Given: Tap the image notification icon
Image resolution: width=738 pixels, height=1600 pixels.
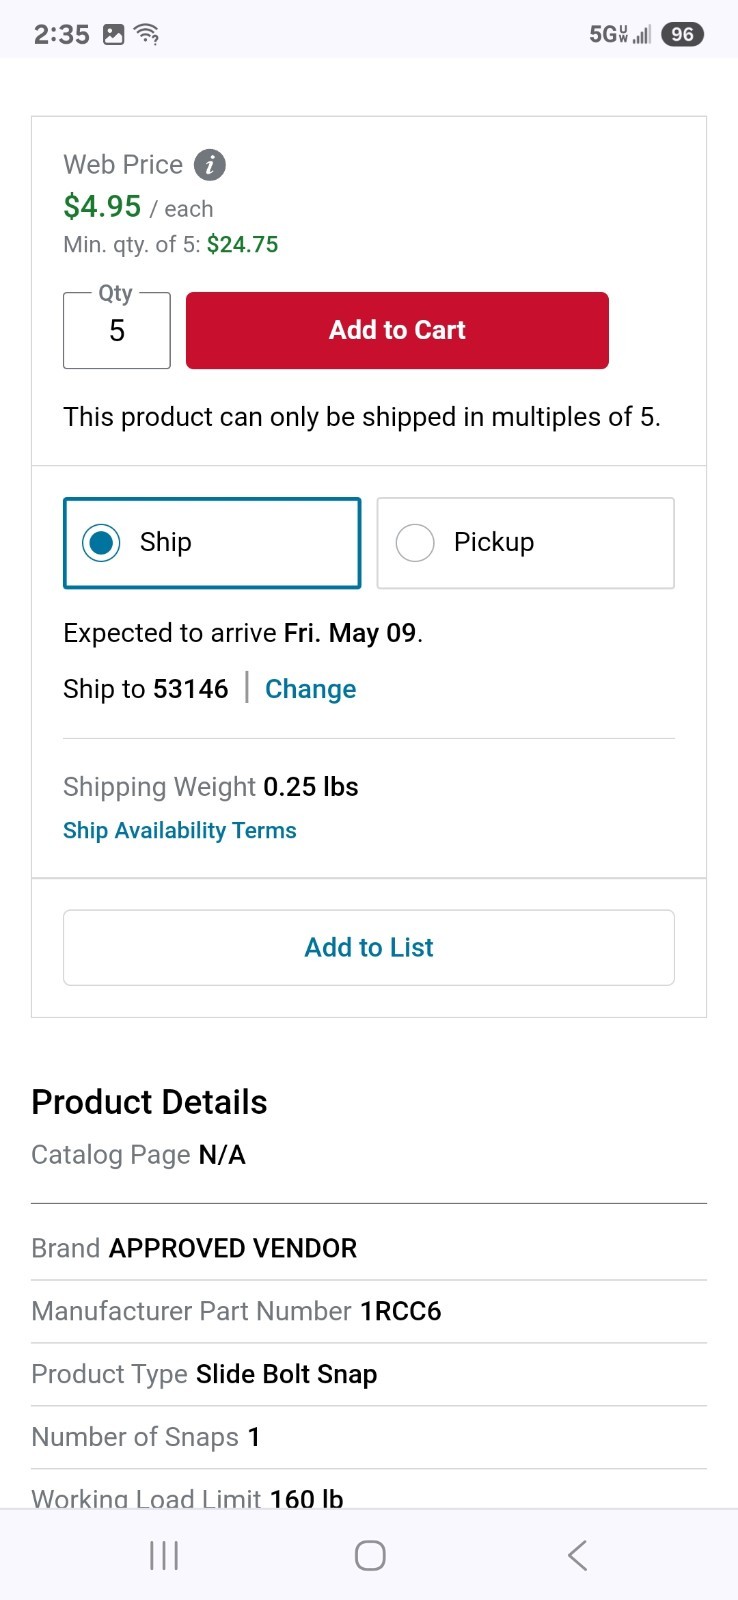Looking at the screenshot, I should click(x=114, y=34).
